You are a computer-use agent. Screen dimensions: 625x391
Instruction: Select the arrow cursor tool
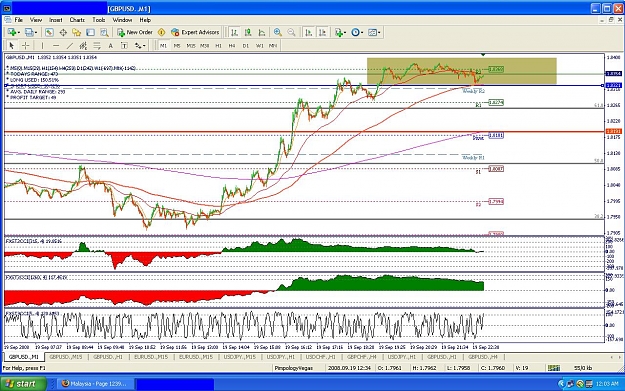12,45
